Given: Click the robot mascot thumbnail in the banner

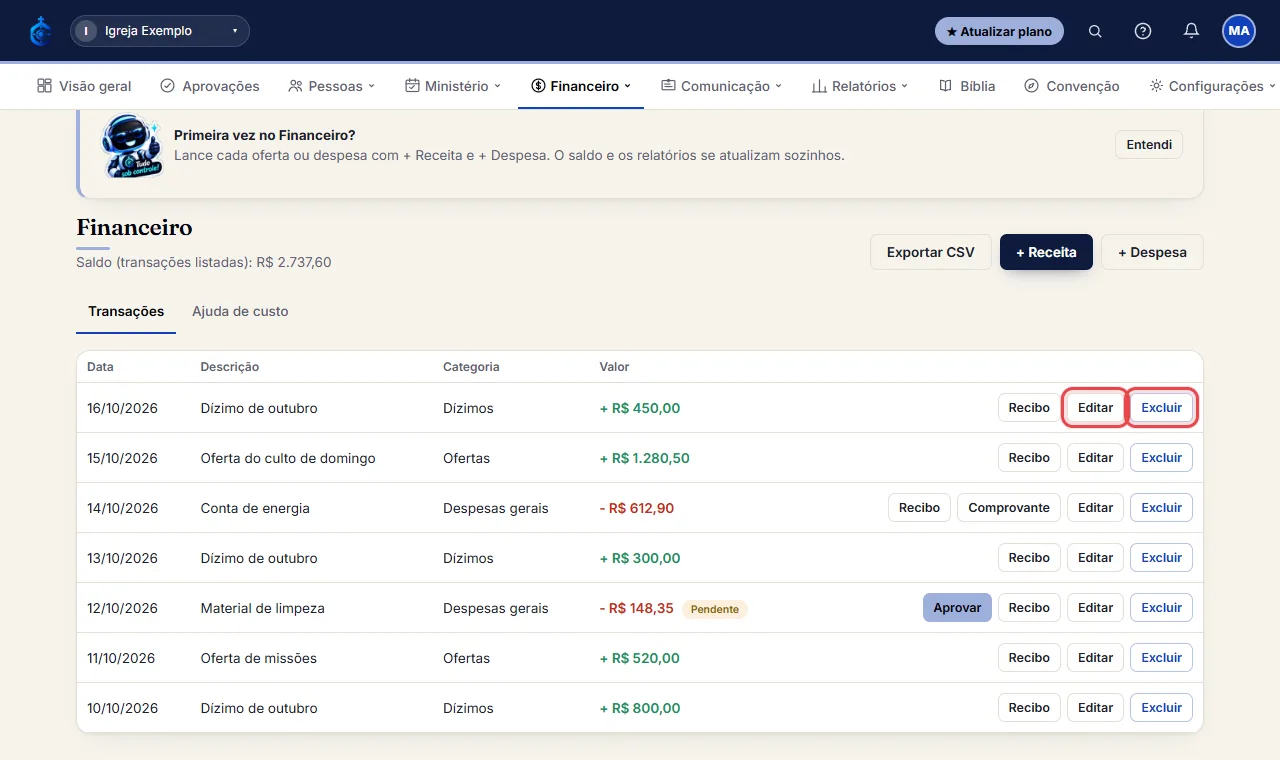Looking at the screenshot, I should tap(130, 146).
